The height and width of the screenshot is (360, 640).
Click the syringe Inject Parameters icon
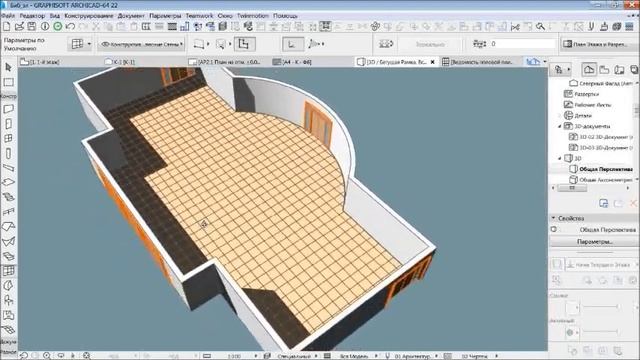point(604,27)
